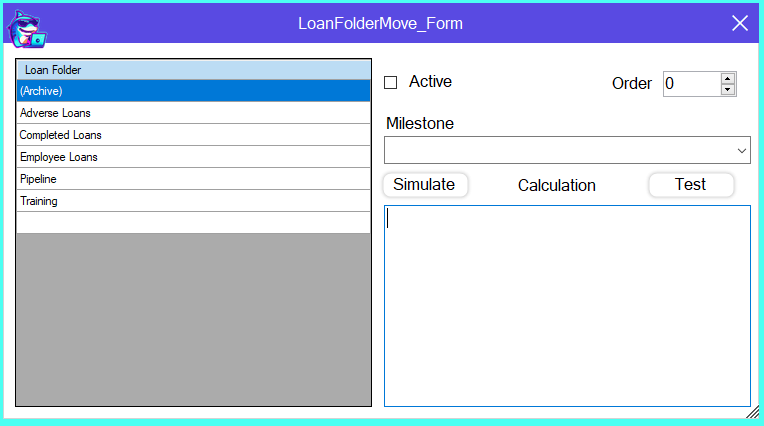Select the Pipeline folder row

pos(194,179)
